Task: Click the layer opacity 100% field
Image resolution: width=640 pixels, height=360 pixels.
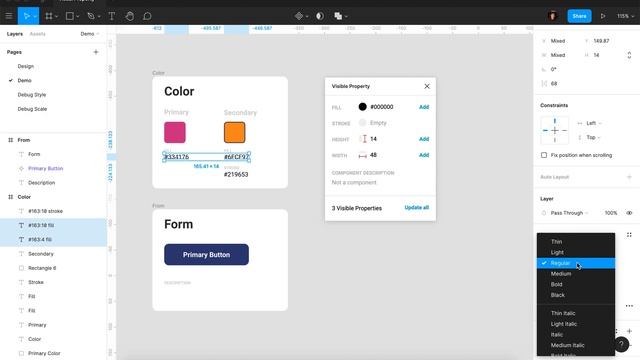Action: [611, 213]
